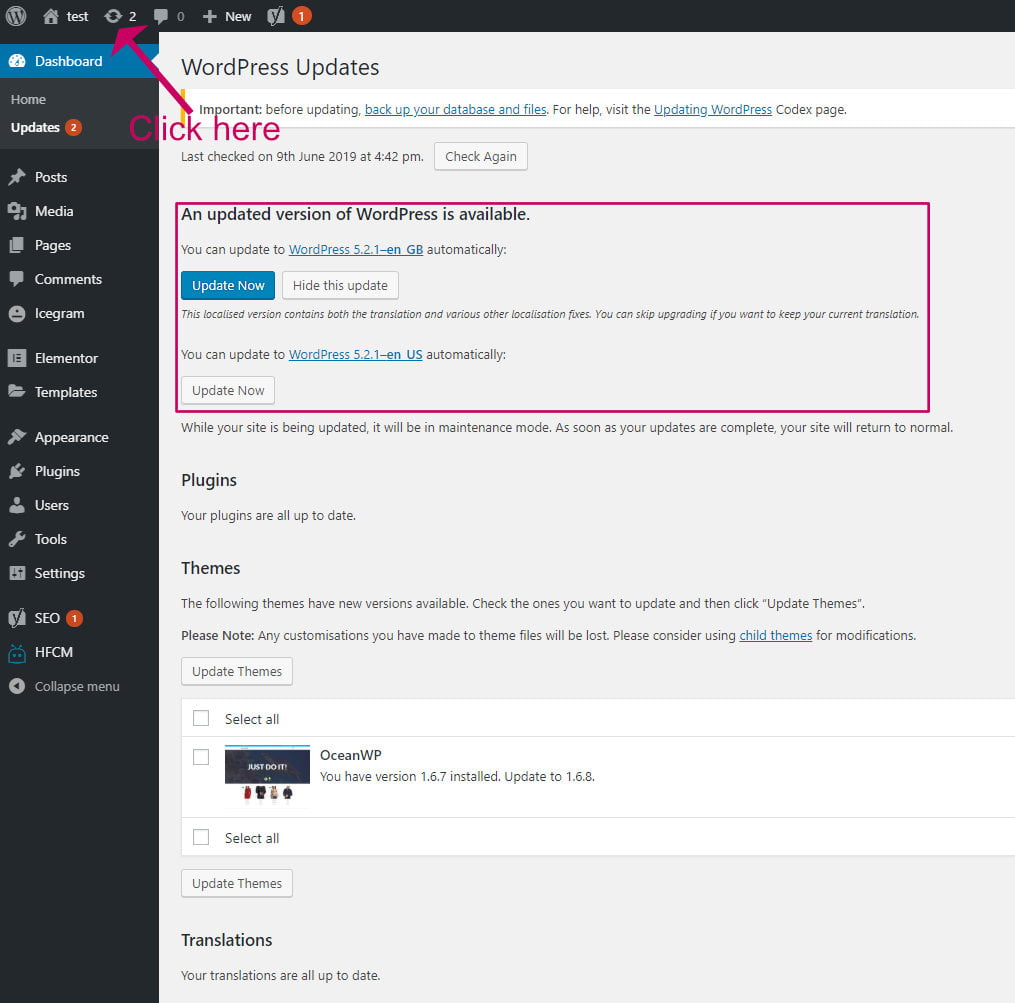Click the Templates folder icon
Viewport: 1015px width, 1003px height.
[x=17, y=392]
